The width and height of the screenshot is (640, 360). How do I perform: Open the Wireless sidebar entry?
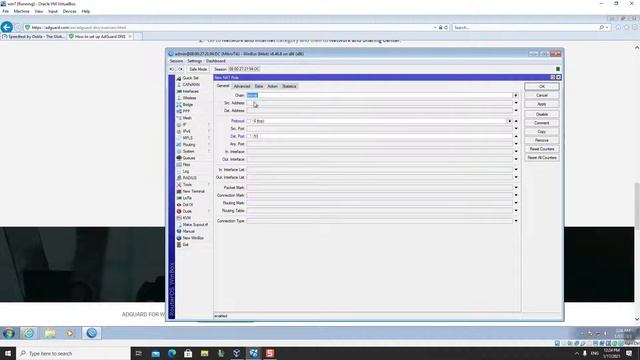pos(189,98)
